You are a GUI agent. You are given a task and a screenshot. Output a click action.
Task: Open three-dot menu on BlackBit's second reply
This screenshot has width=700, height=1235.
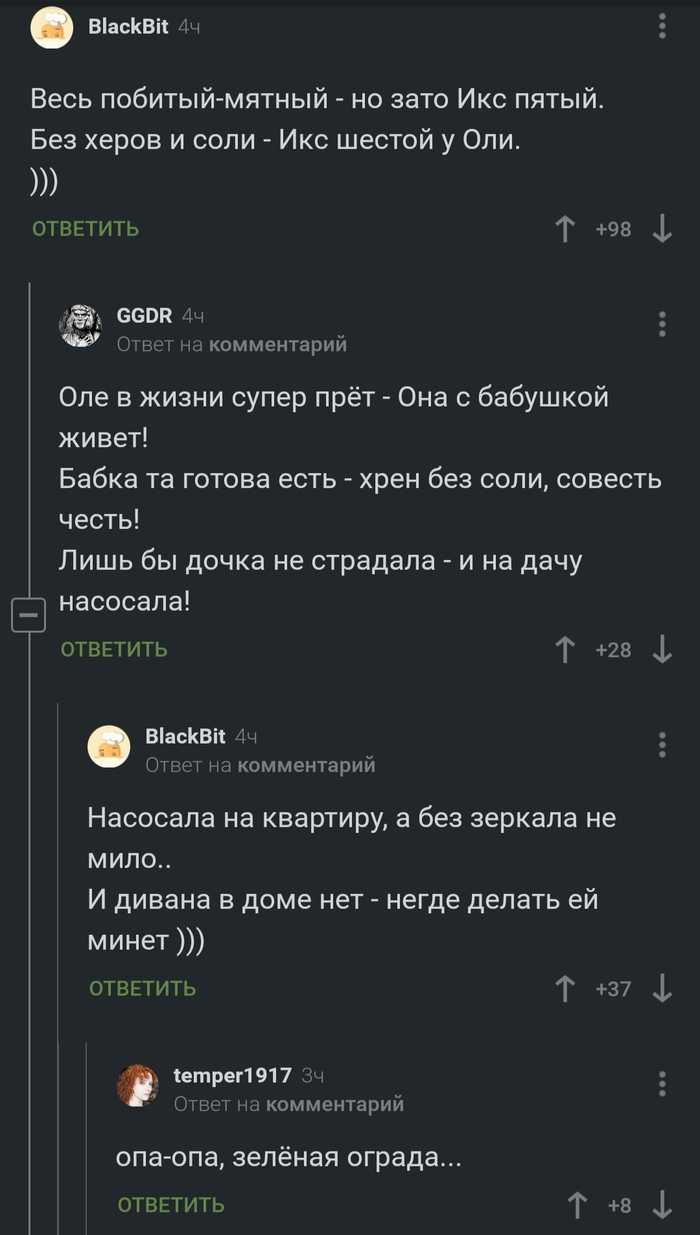pos(662,745)
